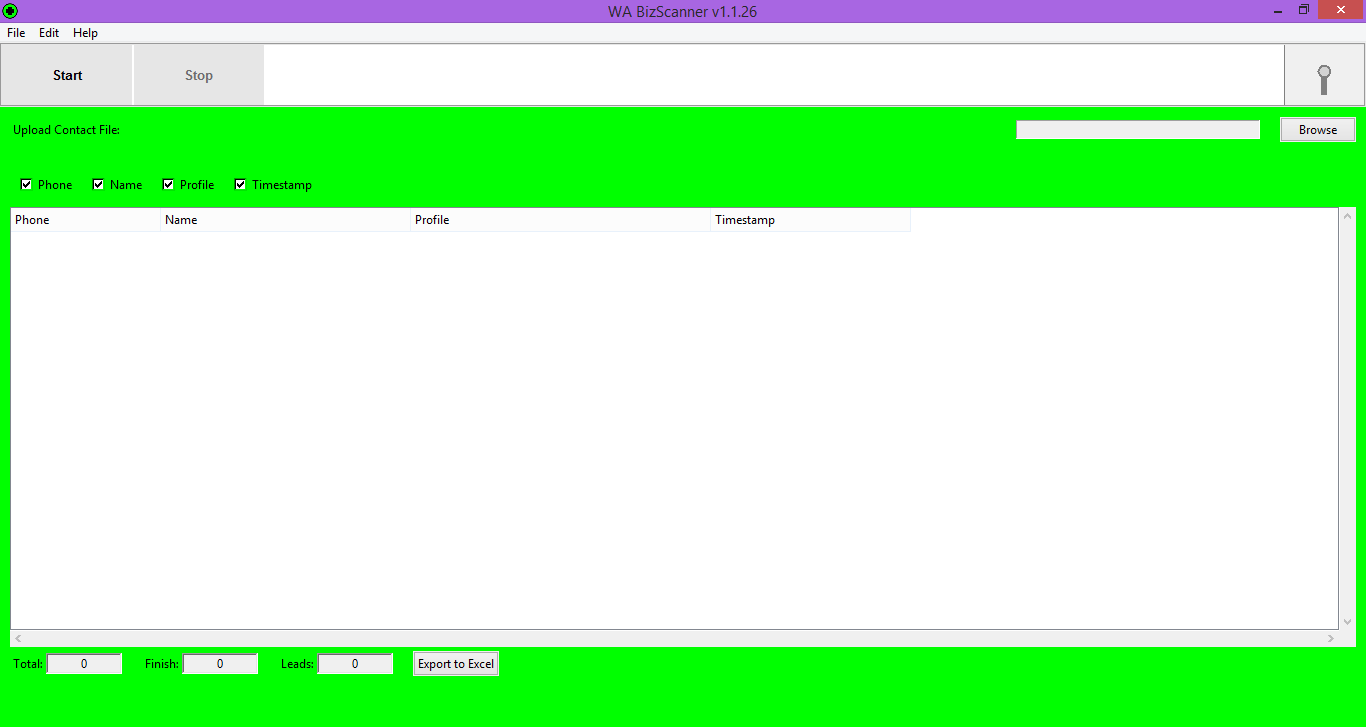Click the vertical scrollbar up arrow
The image size is (1366, 727).
[1347, 217]
